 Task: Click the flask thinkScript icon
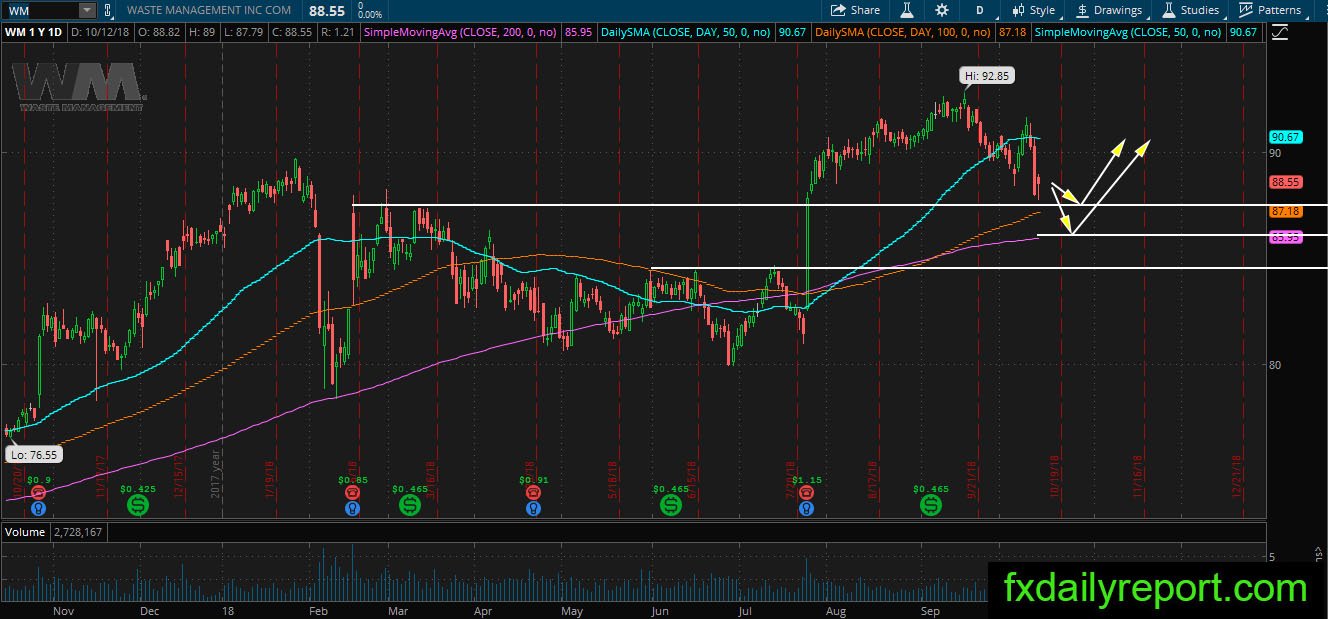point(907,10)
